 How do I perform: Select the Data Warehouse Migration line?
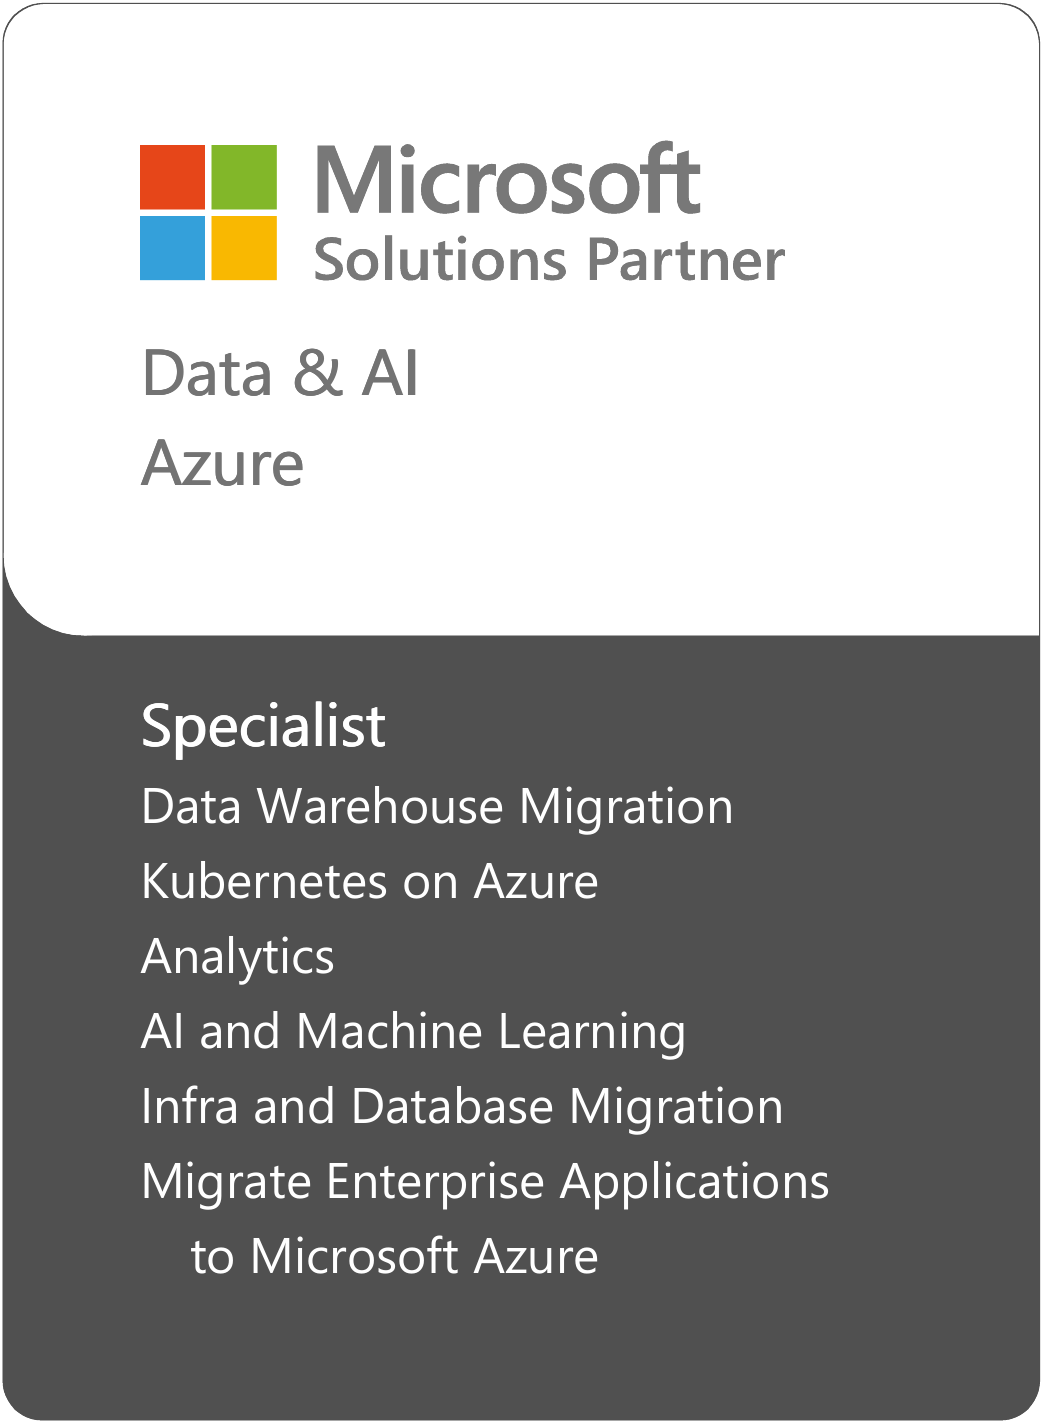pos(437,807)
